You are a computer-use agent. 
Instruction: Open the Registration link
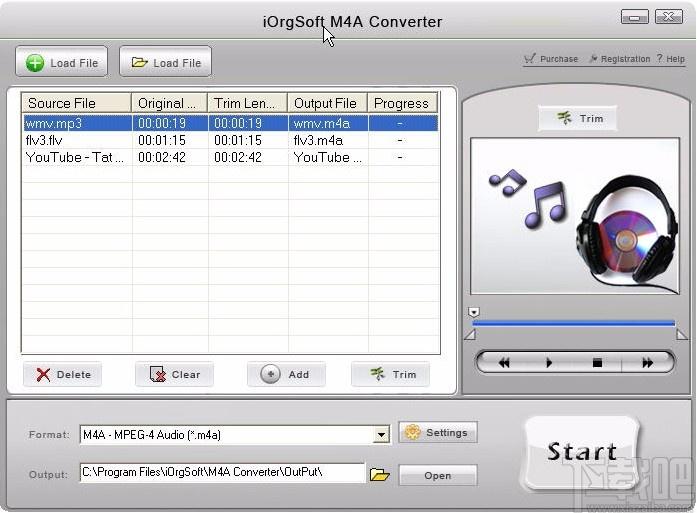tap(620, 59)
